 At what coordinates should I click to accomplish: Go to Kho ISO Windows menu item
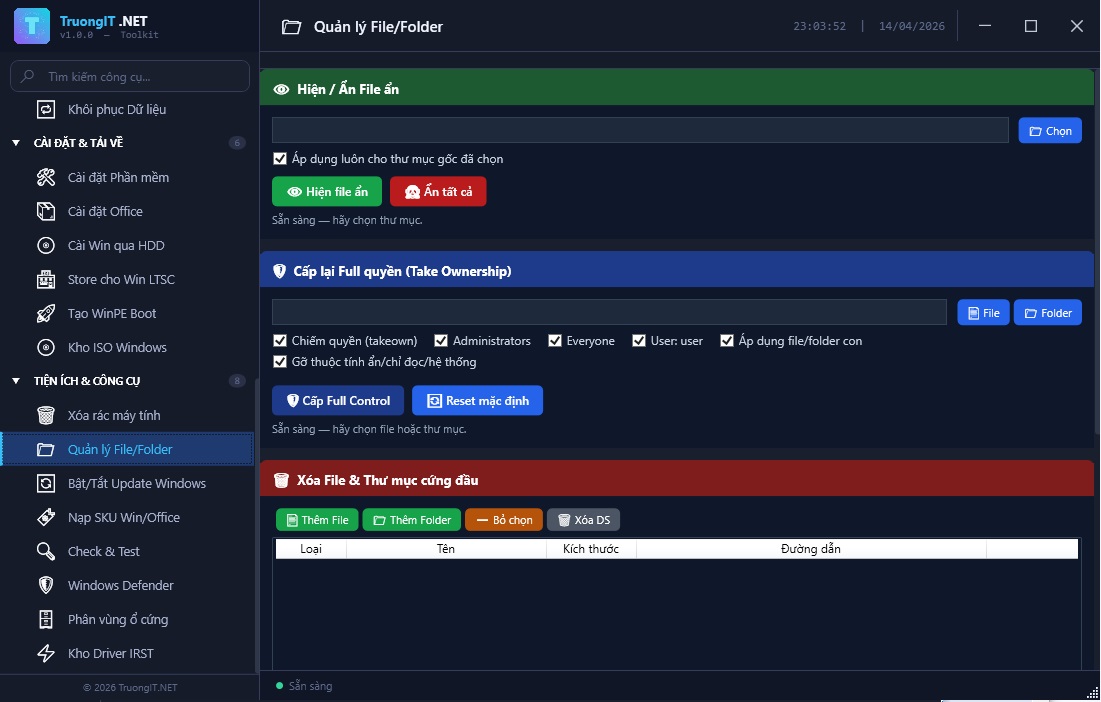(x=117, y=347)
